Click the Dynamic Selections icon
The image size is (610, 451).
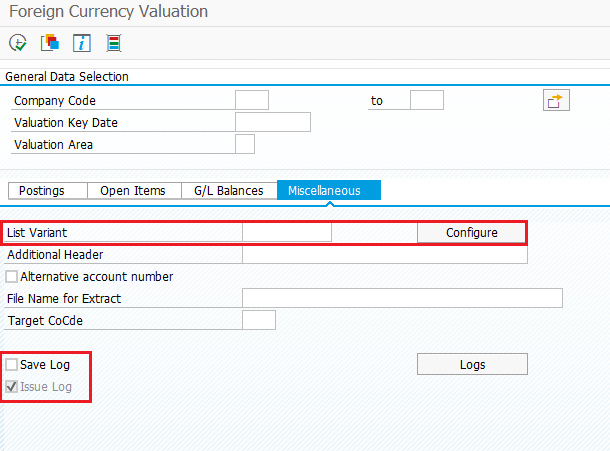(114, 43)
